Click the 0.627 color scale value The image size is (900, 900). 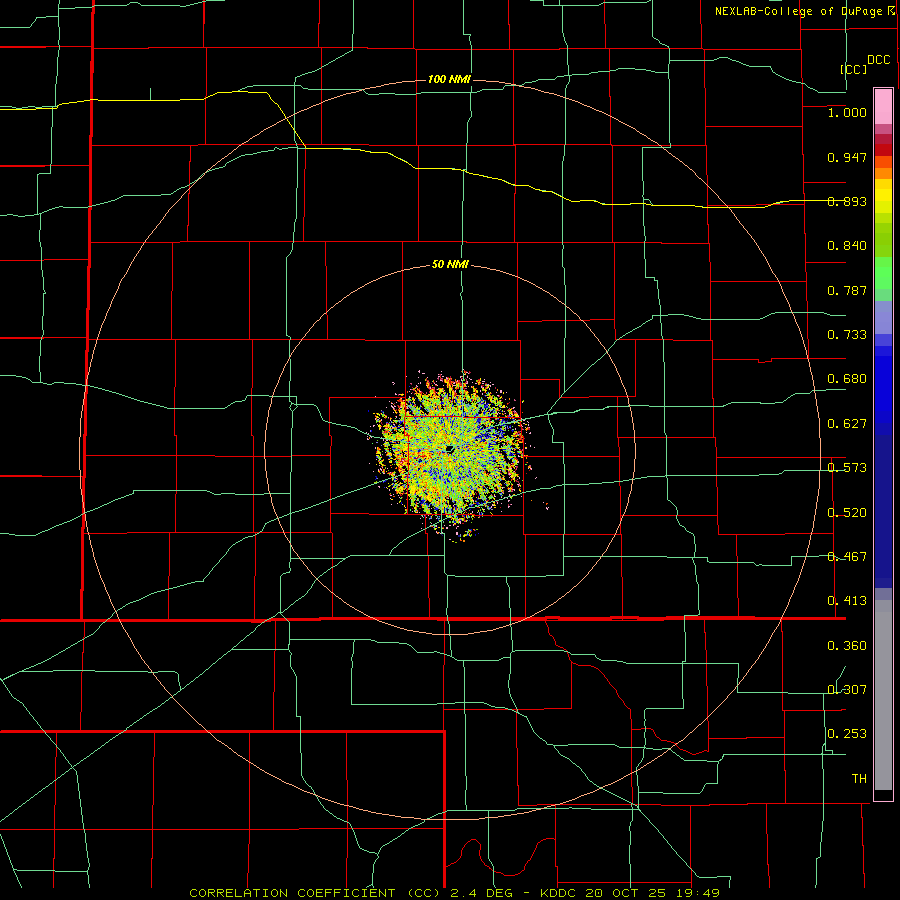pyautogui.click(x=847, y=424)
